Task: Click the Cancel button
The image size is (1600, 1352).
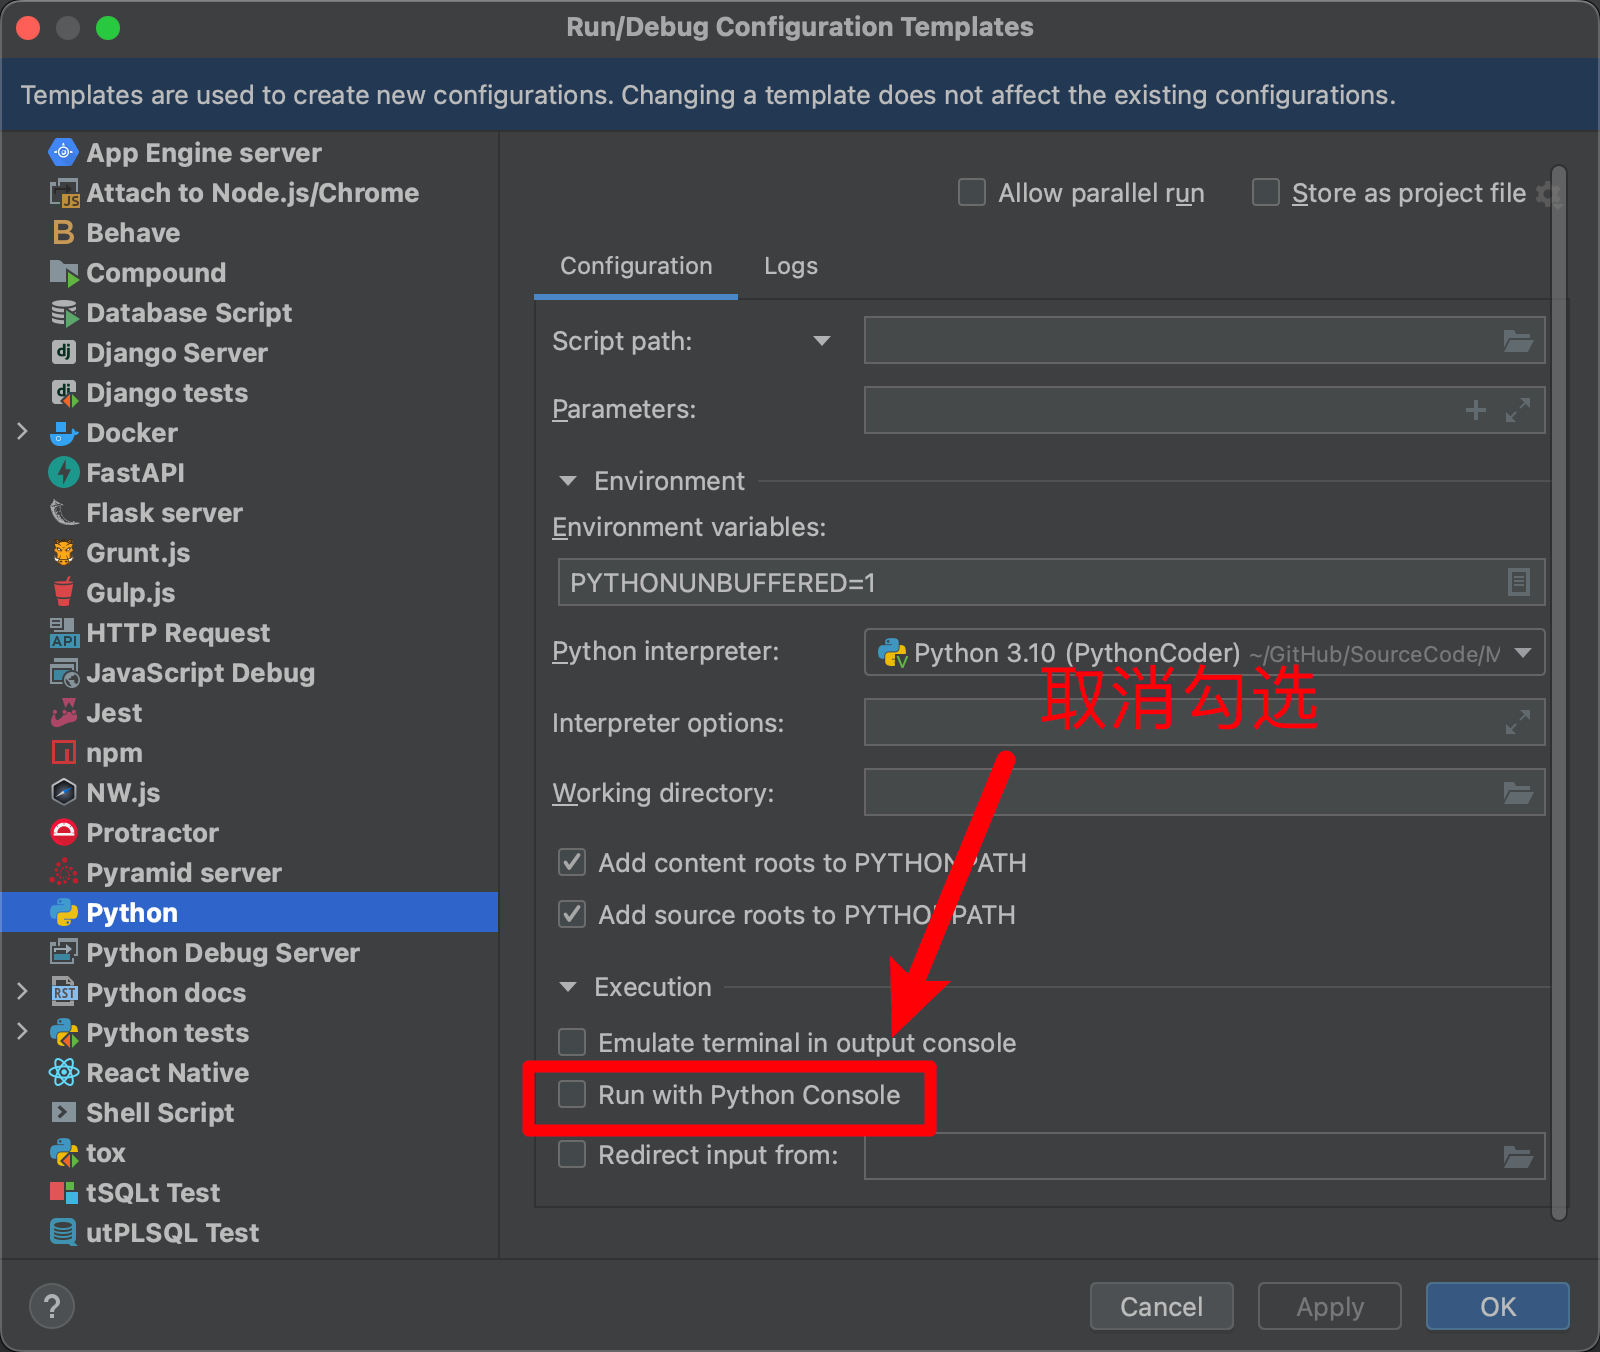Action: click(1162, 1306)
